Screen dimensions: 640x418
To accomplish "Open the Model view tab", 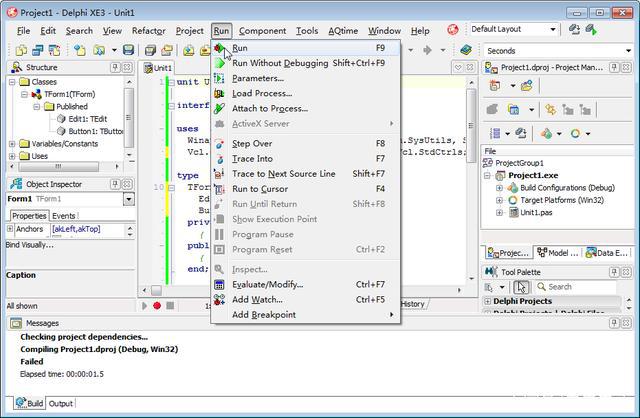I will pyautogui.click(x=558, y=253).
